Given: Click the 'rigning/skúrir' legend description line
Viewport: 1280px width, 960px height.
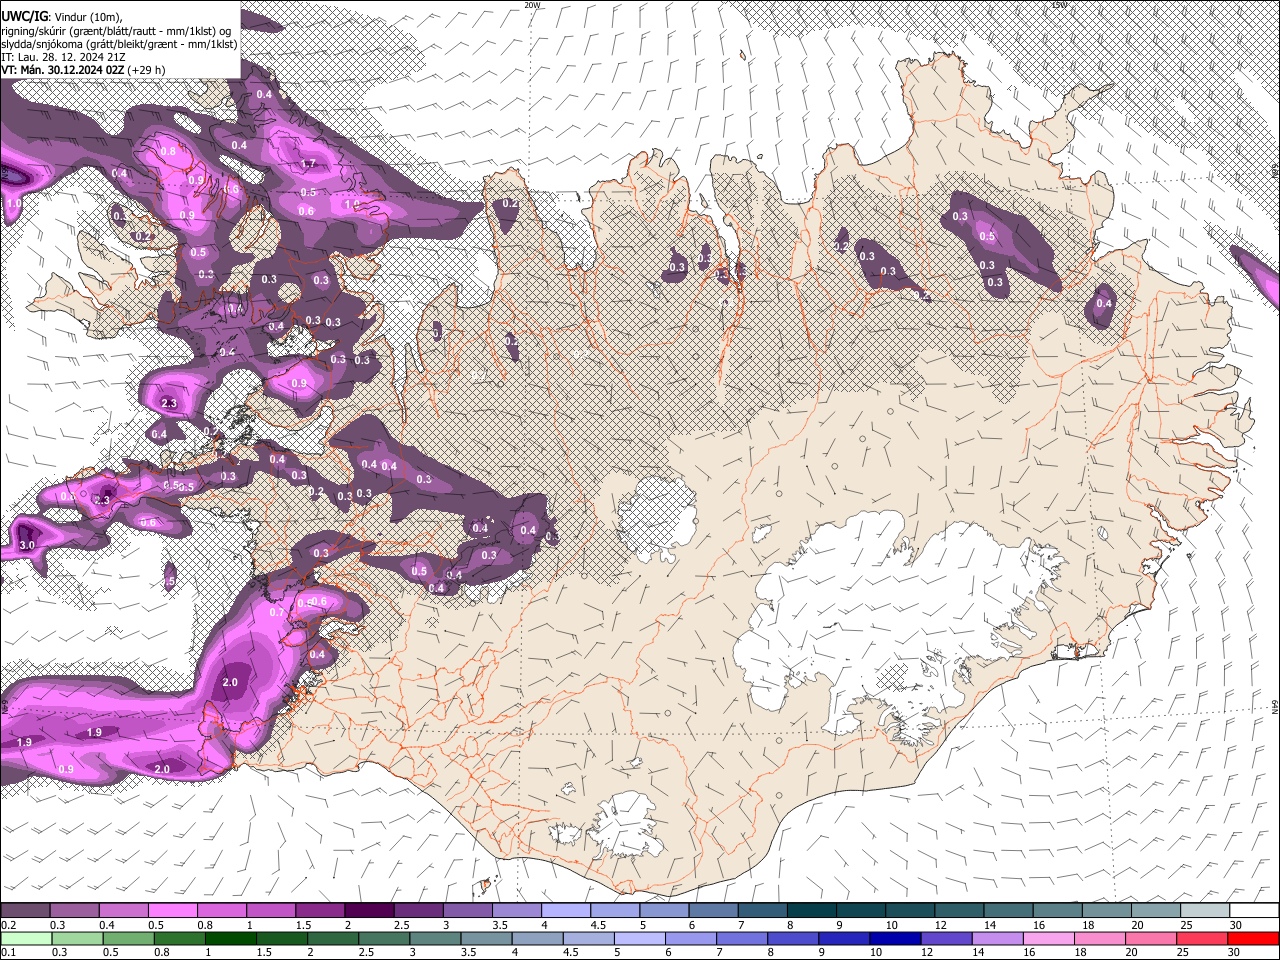Looking at the screenshot, I should pos(118,31).
